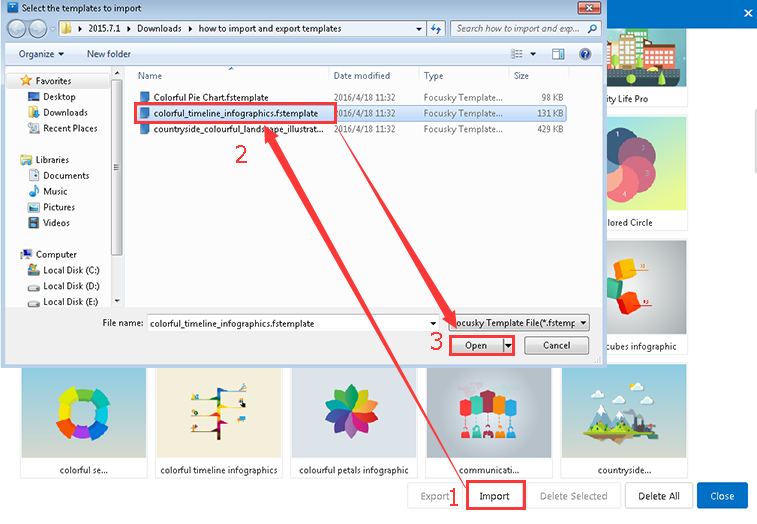Viewport: 757px width, 524px height.
Task: Click the navigation pane scrollbar up arrow
Action: point(117,73)
